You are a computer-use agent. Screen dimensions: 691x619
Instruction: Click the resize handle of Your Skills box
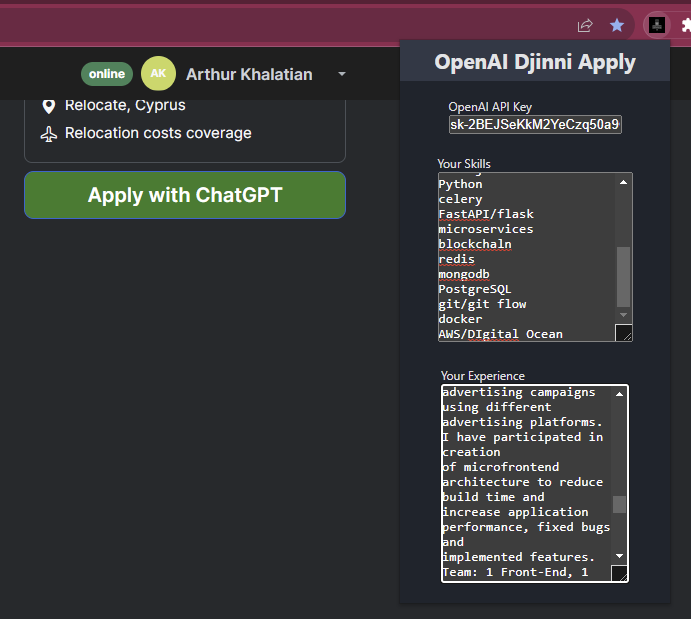coord(624,333)
